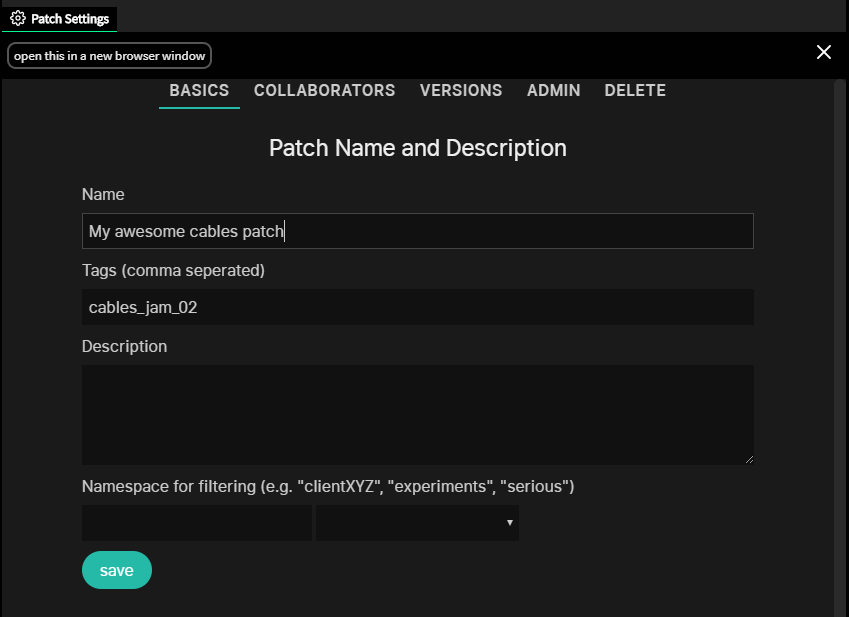Open the COLLABORATORS tab

point(324,90)
